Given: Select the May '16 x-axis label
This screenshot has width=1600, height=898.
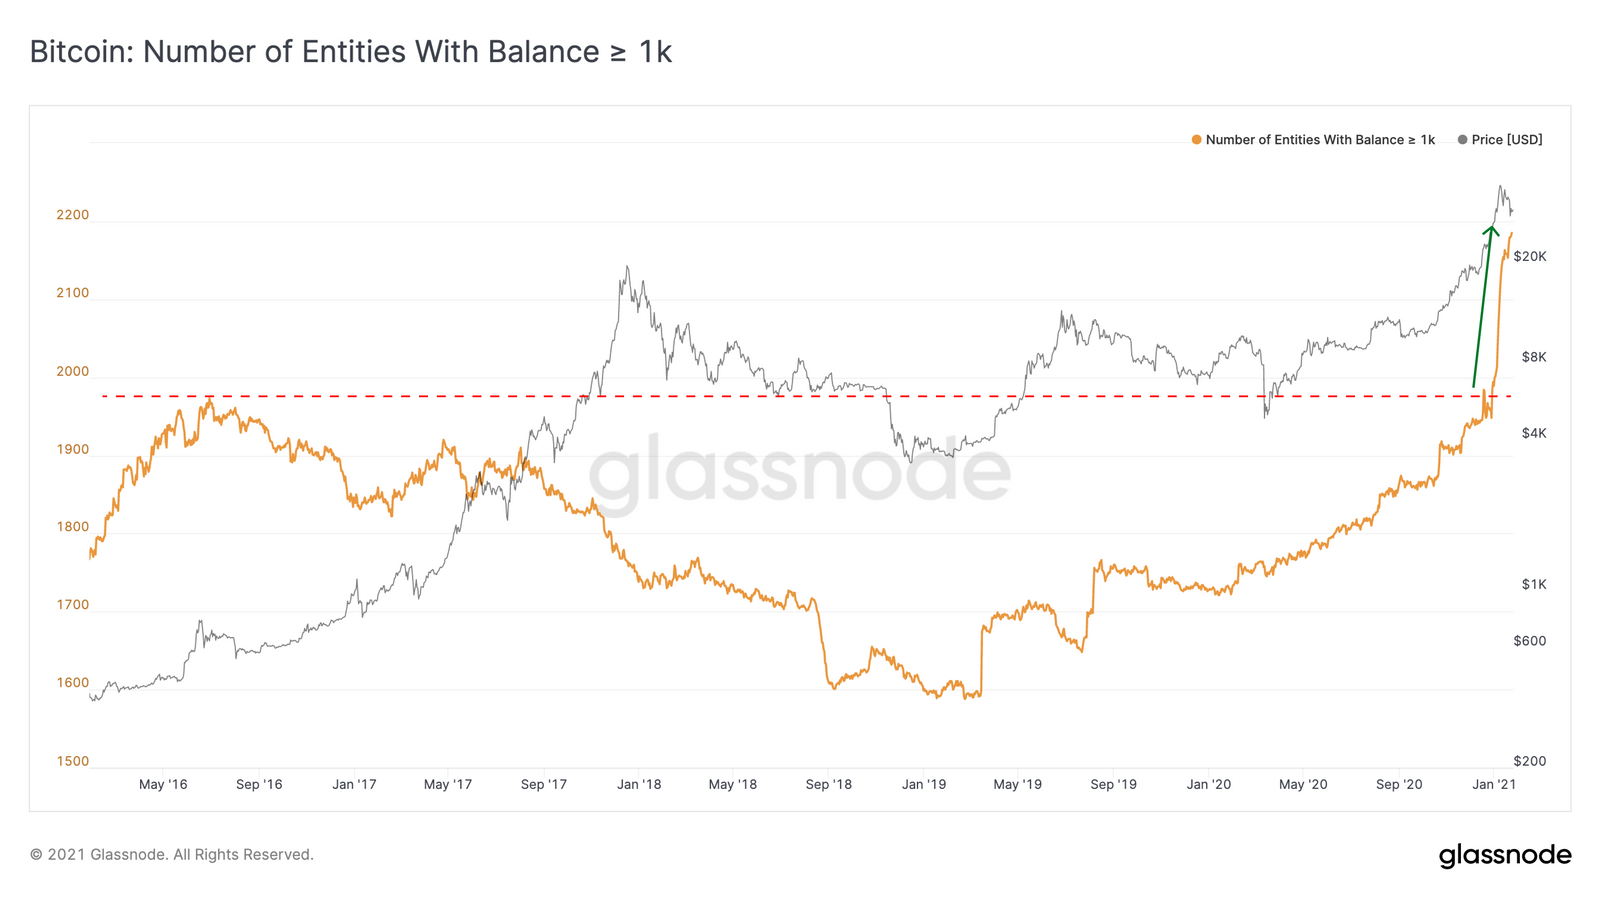Looking at the screenshot, I should pos(163,784).
